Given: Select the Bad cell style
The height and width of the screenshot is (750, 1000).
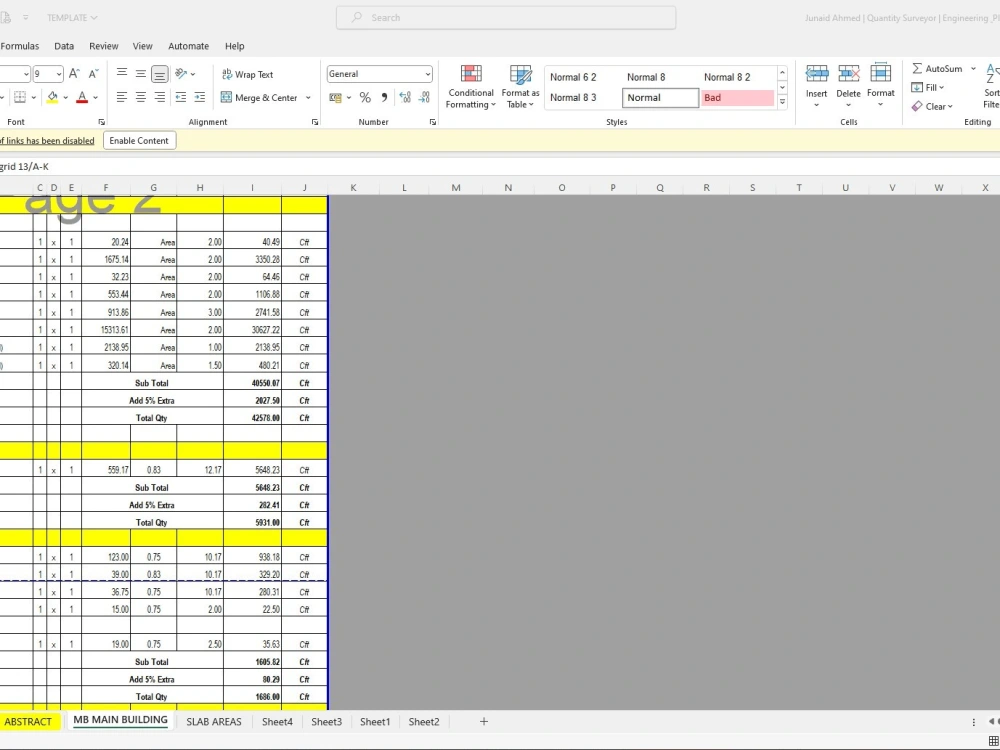Looking at the screenshot, I should pos(738,97).
